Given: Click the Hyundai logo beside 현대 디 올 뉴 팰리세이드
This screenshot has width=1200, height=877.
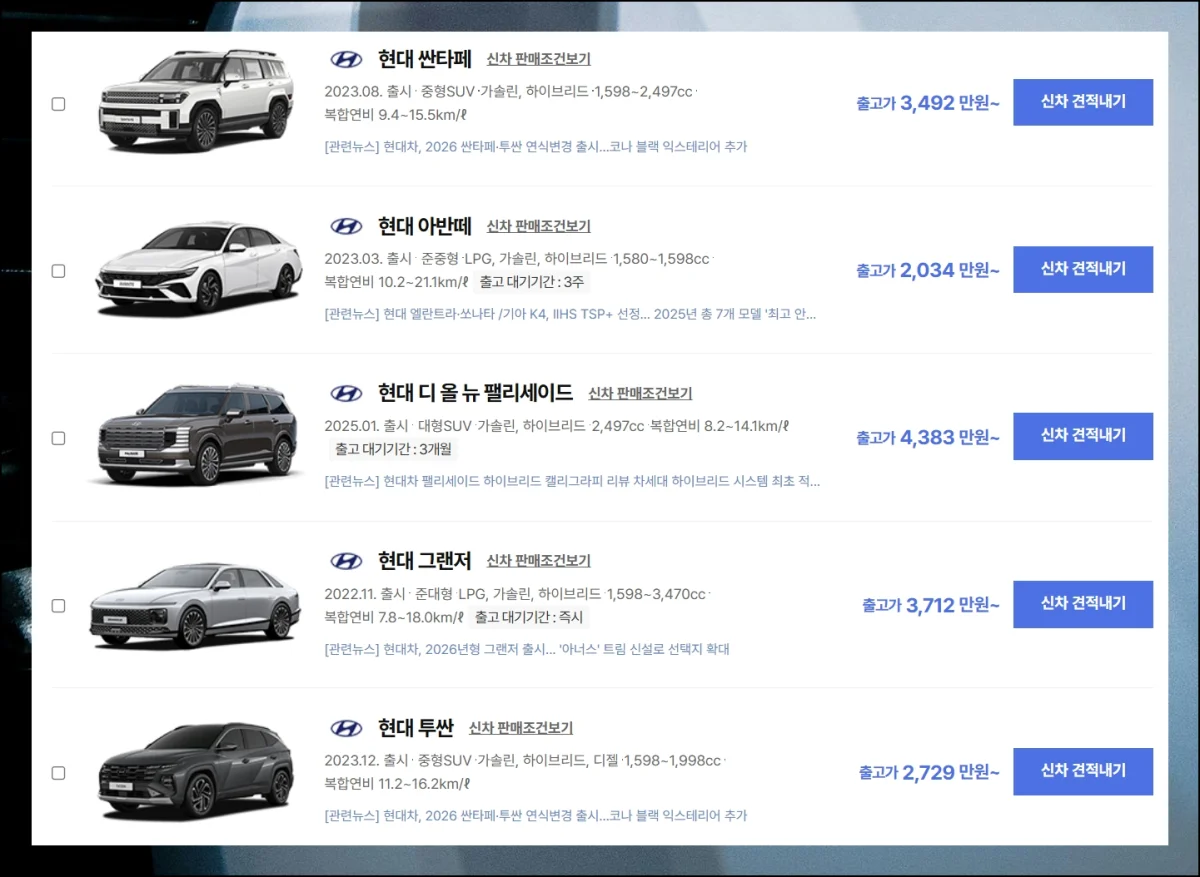Looking at the screenshot, I should coord(346,393).
